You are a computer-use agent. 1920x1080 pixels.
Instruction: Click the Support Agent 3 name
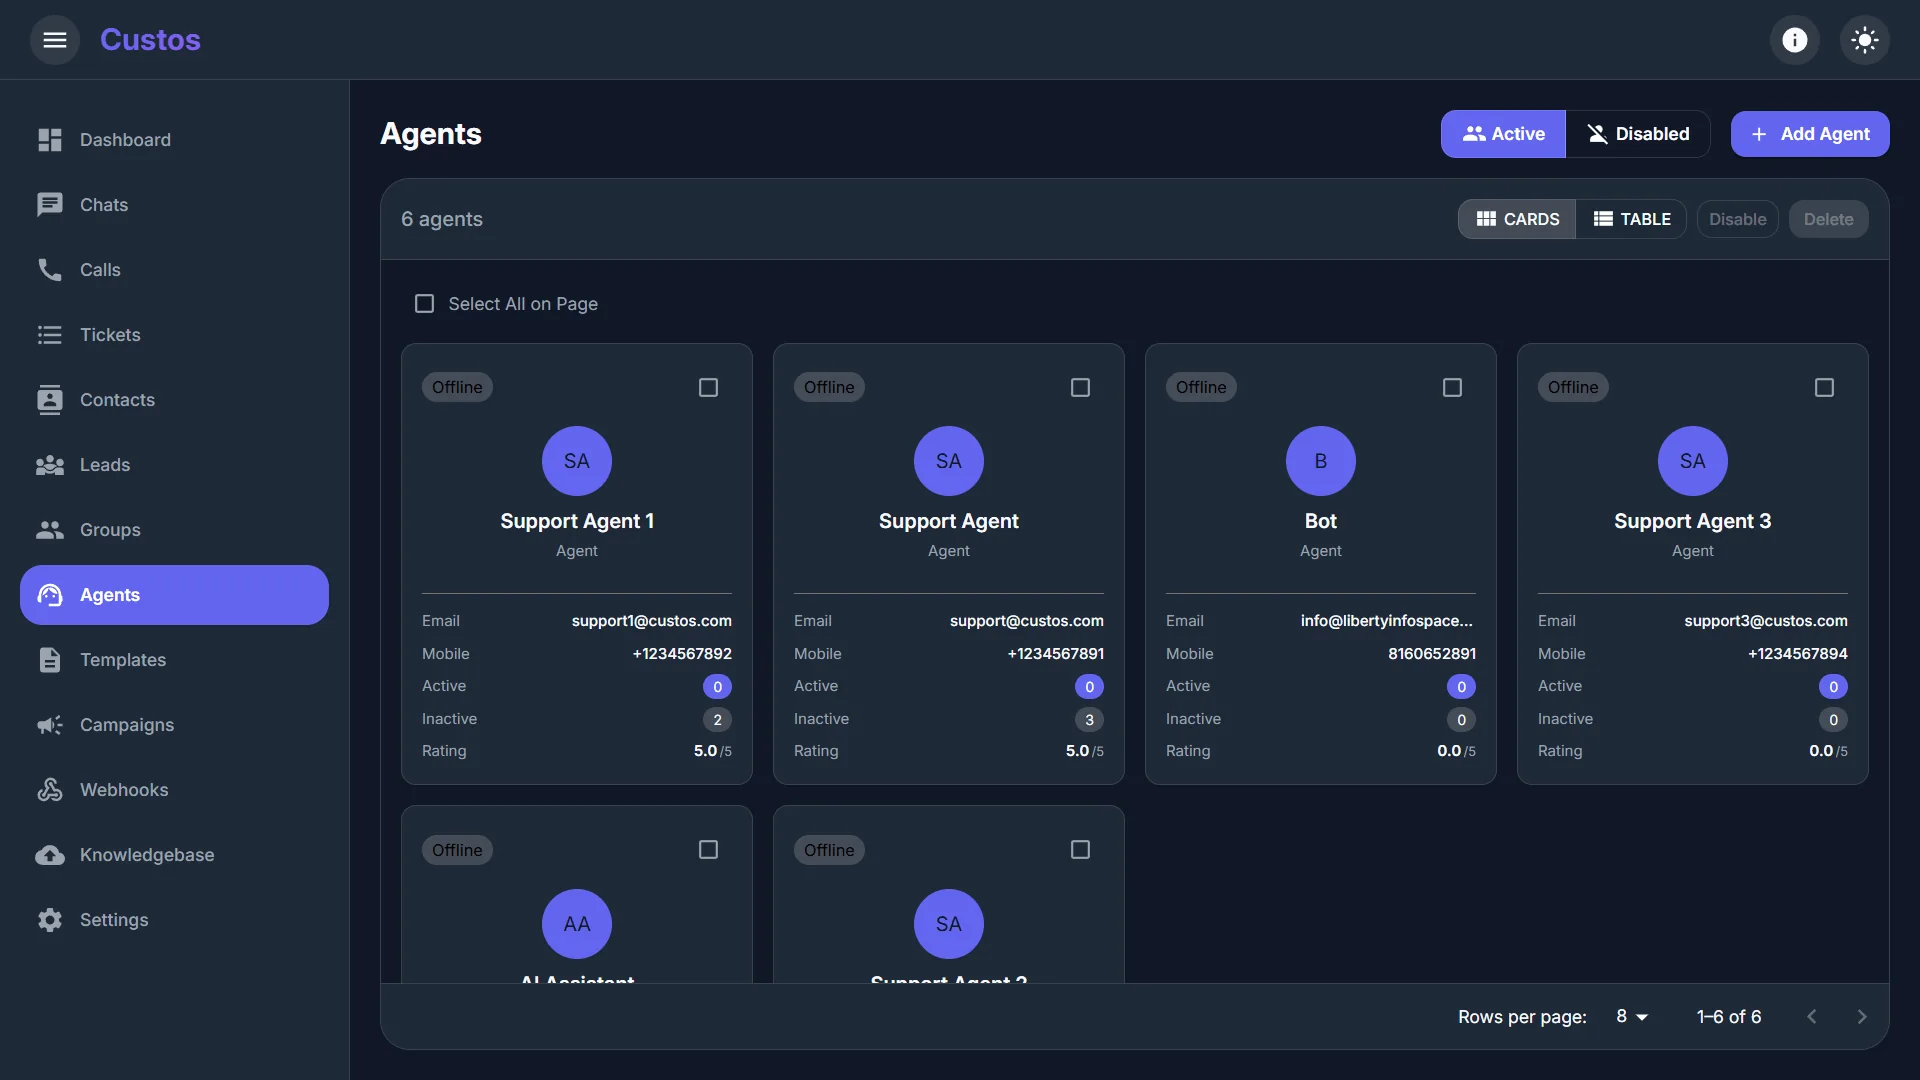point(1692,521)
